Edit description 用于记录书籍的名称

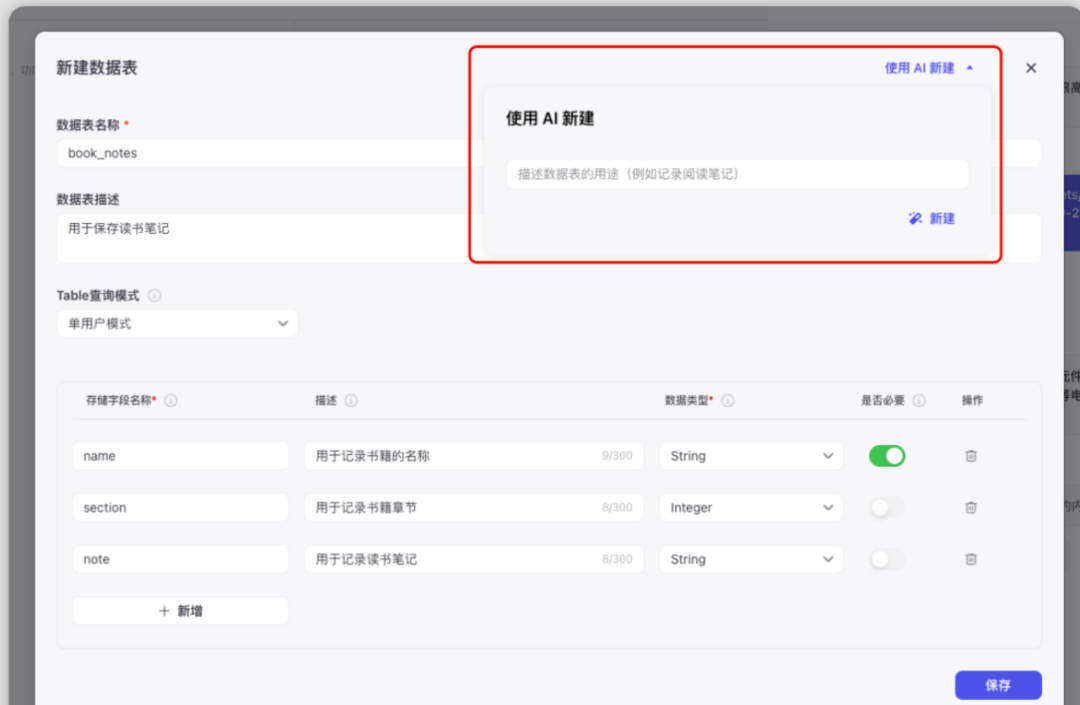[x=474, y=456]
